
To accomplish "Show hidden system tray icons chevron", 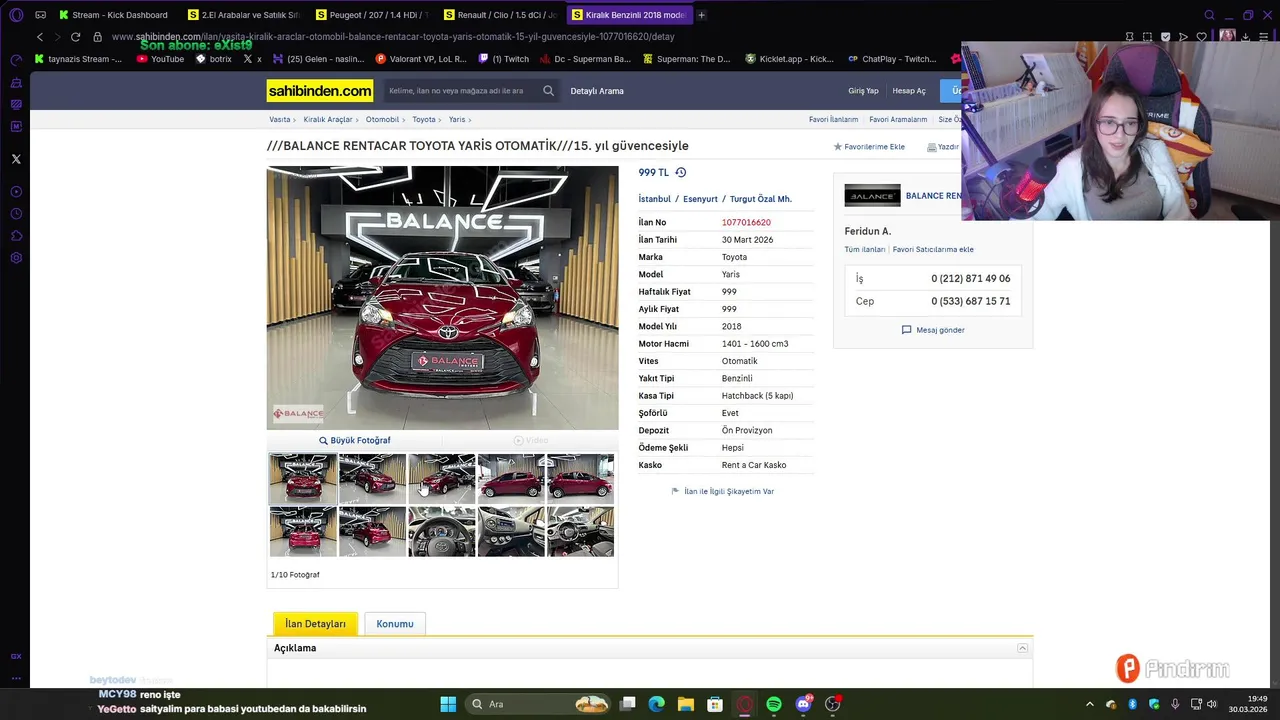I will pyautogui.click(x=1090, y=704).
